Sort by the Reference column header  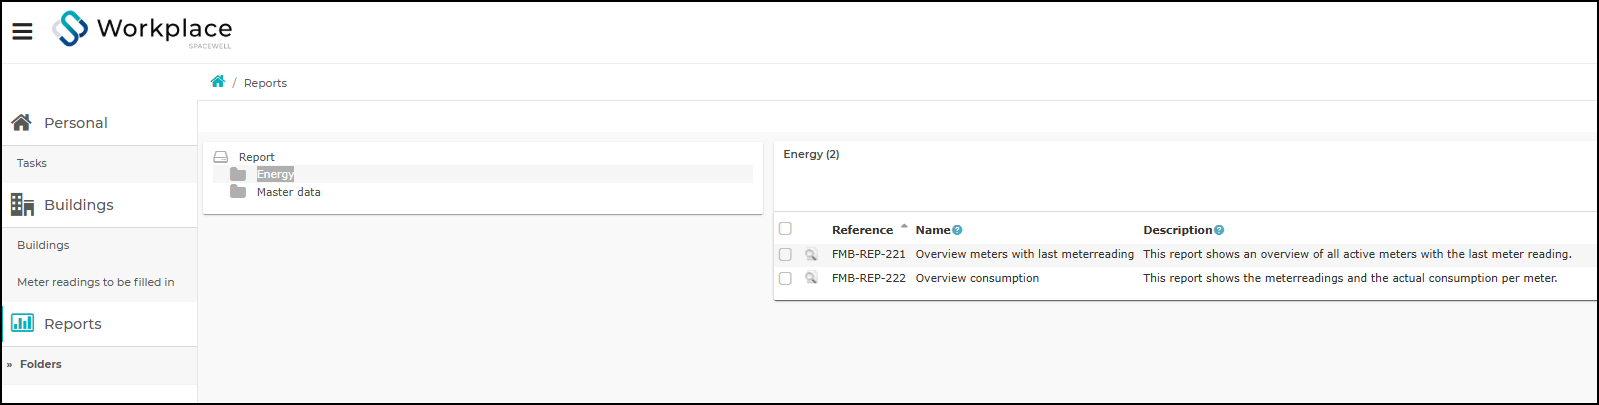[862, 230]
